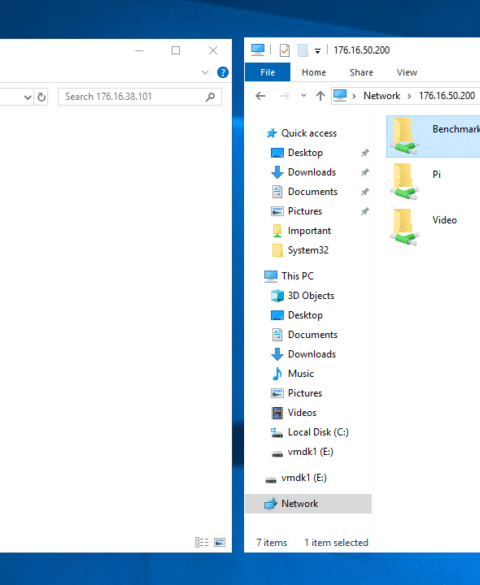Click Network in the address bar breadcrumb
Viewport: 480px width, 585px height.
[x=382, y=96]
